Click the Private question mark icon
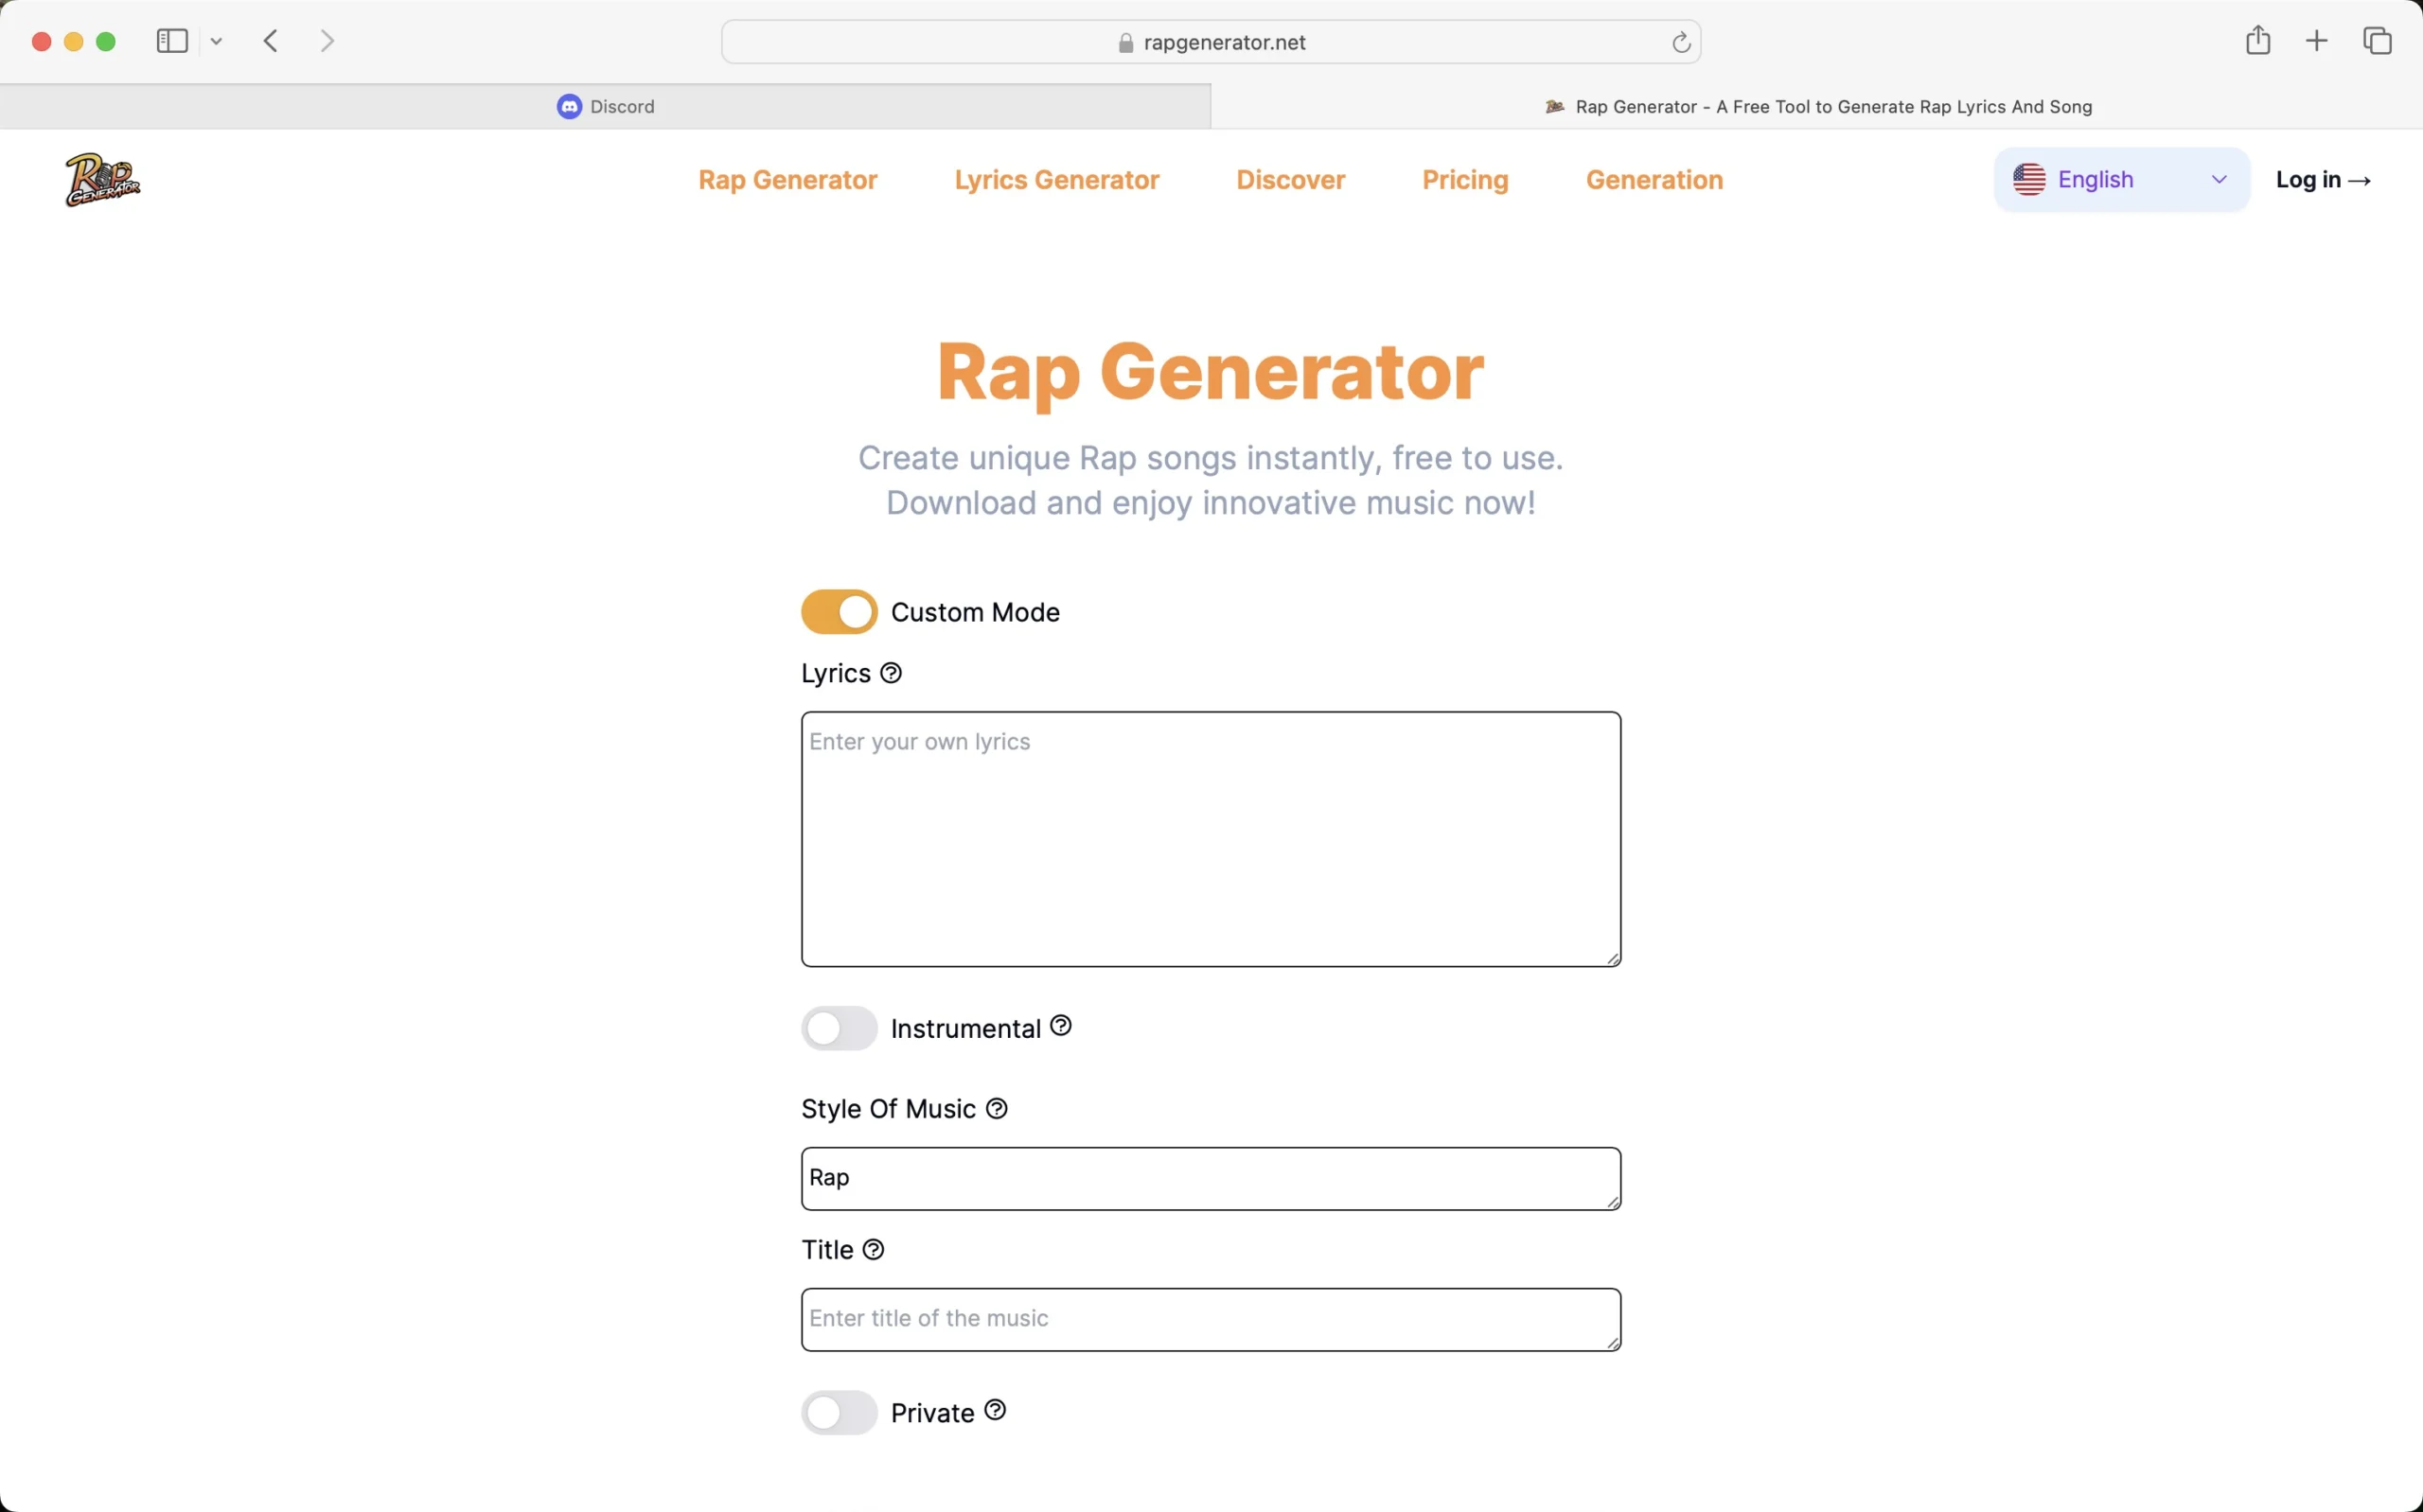Screen dimensions: 2423x1512 pyautogui.click(x=995, y=1410)
